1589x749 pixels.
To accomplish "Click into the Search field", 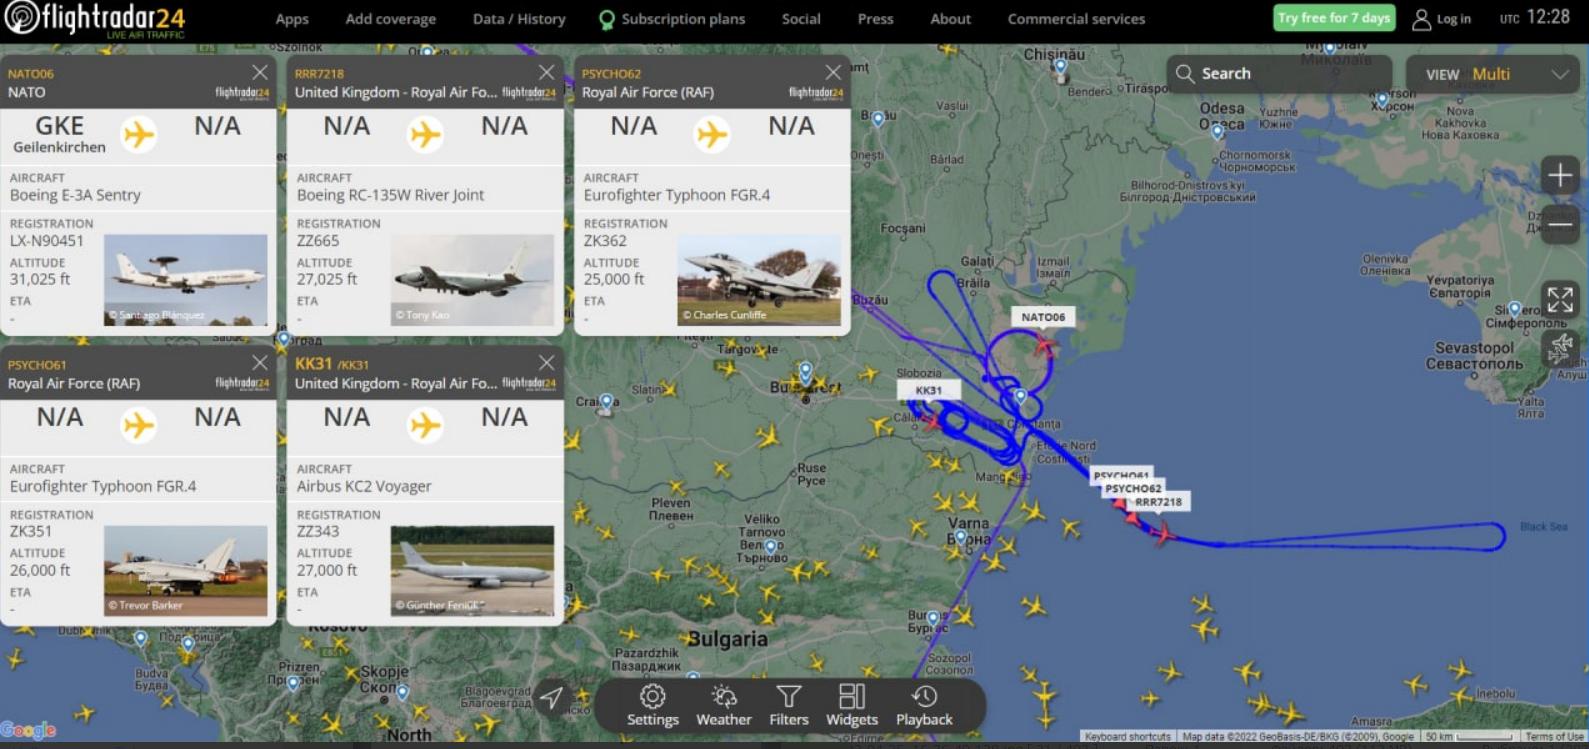I will (1278, 74).
